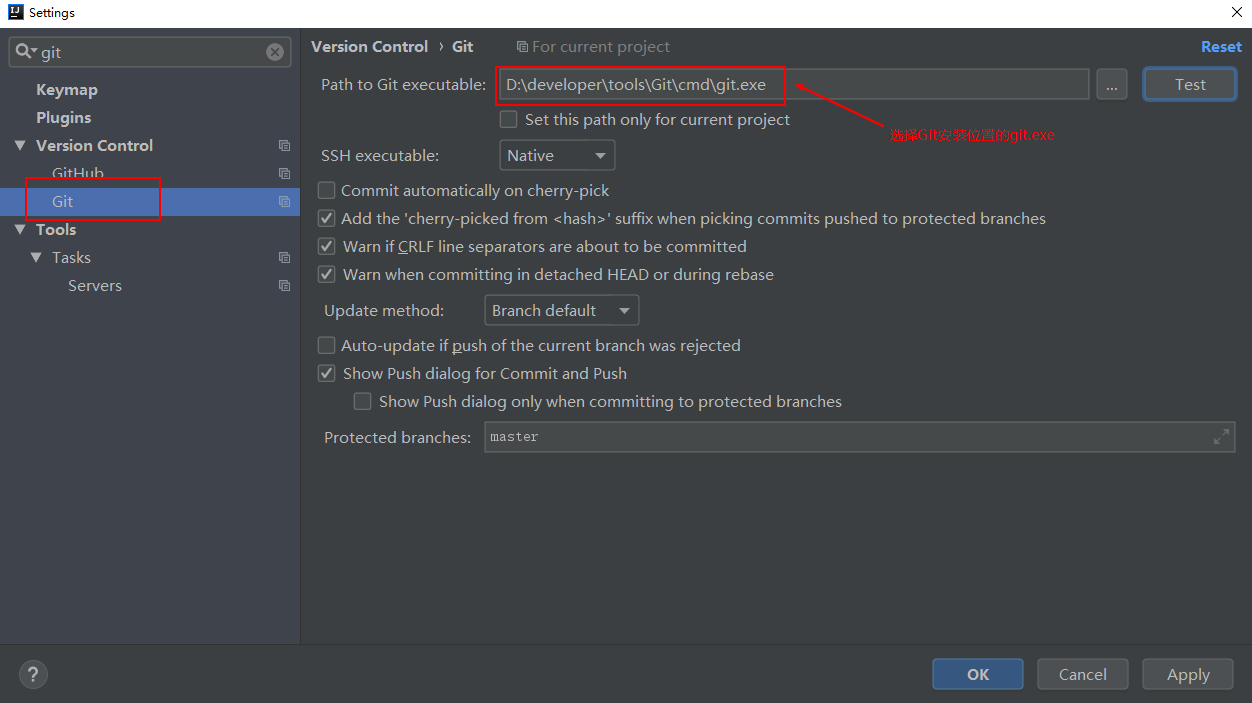
Task: Click project-level icon beside Version Control
Action: (284, 146)
